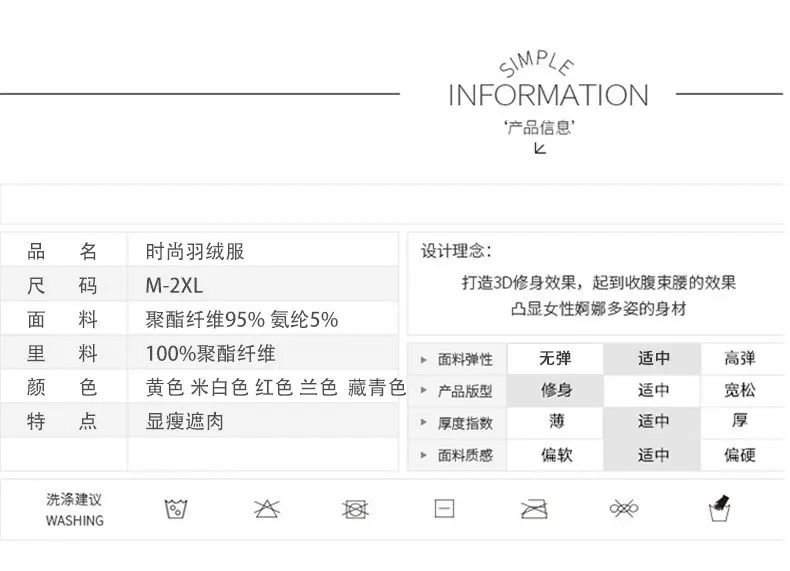Viewport: 790px width, 571px height.
Task: Select 高弹 elasticity option
Action: [740, 359]
